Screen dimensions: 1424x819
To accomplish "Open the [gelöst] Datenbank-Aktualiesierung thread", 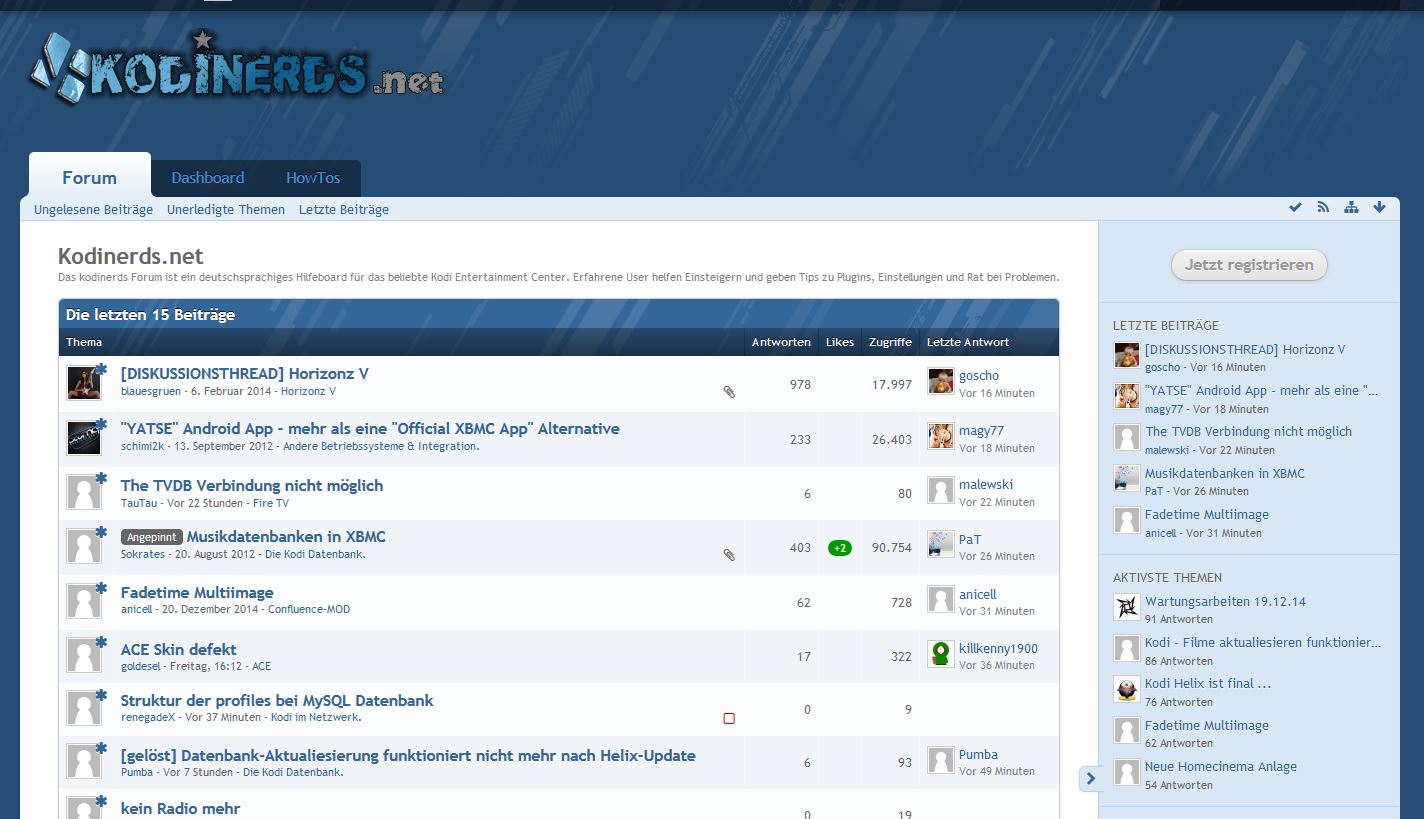I will click(408, 756).
